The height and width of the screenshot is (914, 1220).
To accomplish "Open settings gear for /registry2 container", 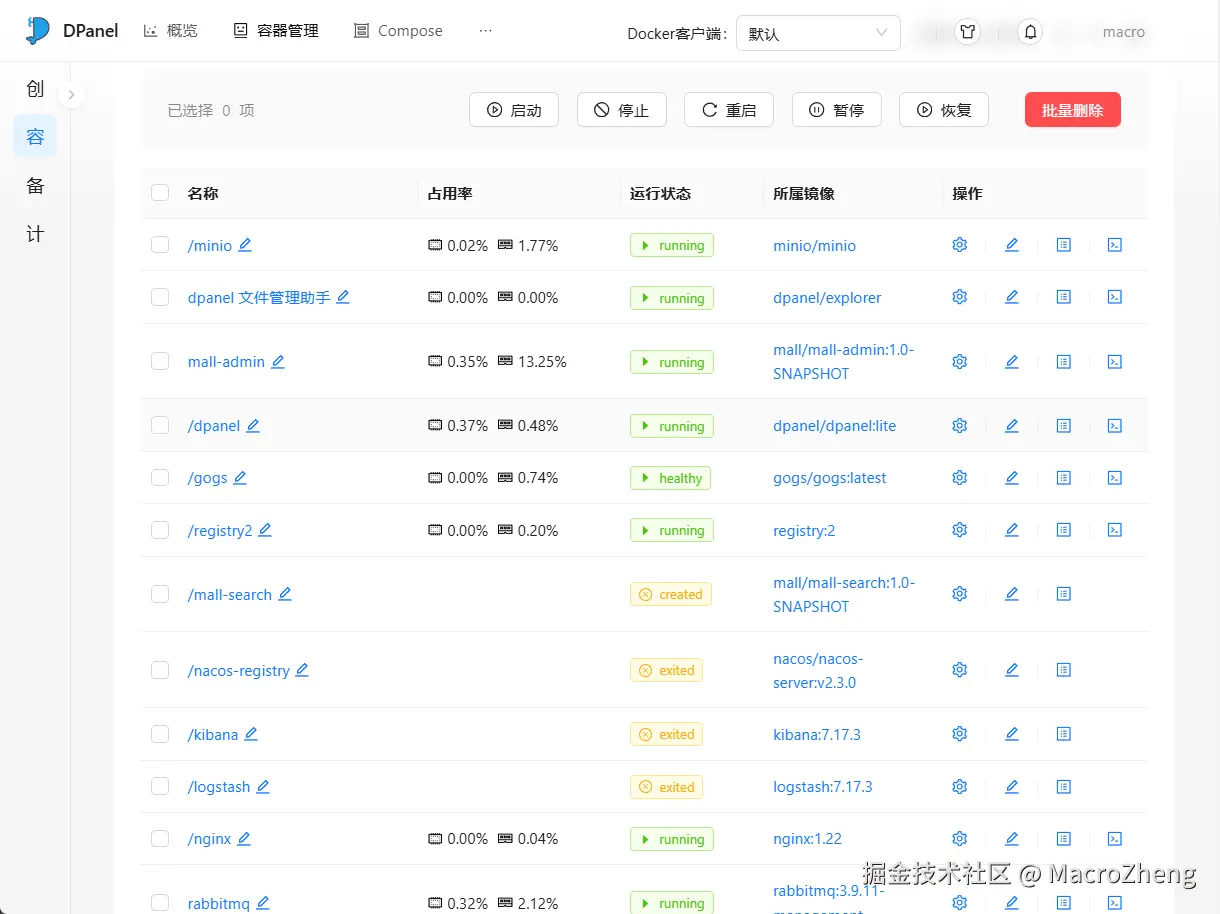I will (960, 530).
